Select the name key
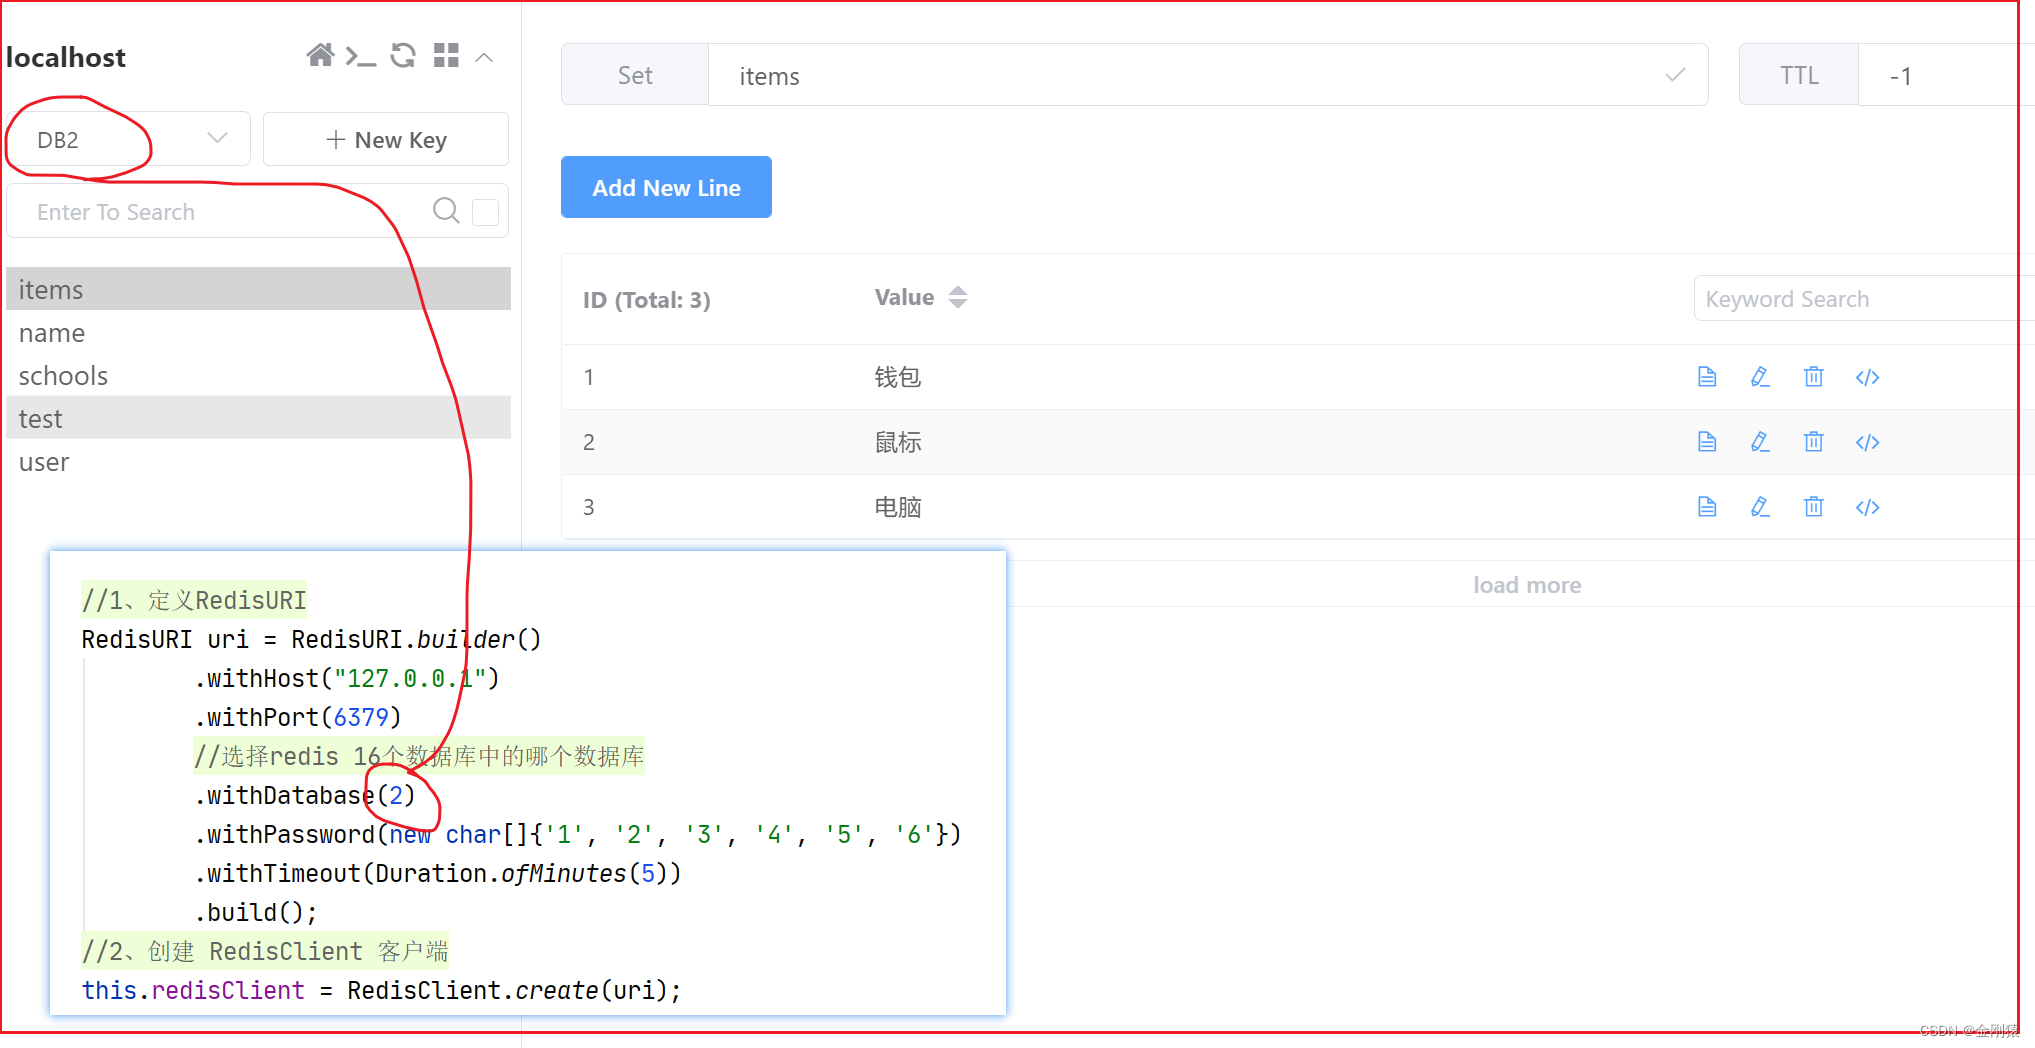Screen dimensions: 2035x1048 click(x=258, y=332)
